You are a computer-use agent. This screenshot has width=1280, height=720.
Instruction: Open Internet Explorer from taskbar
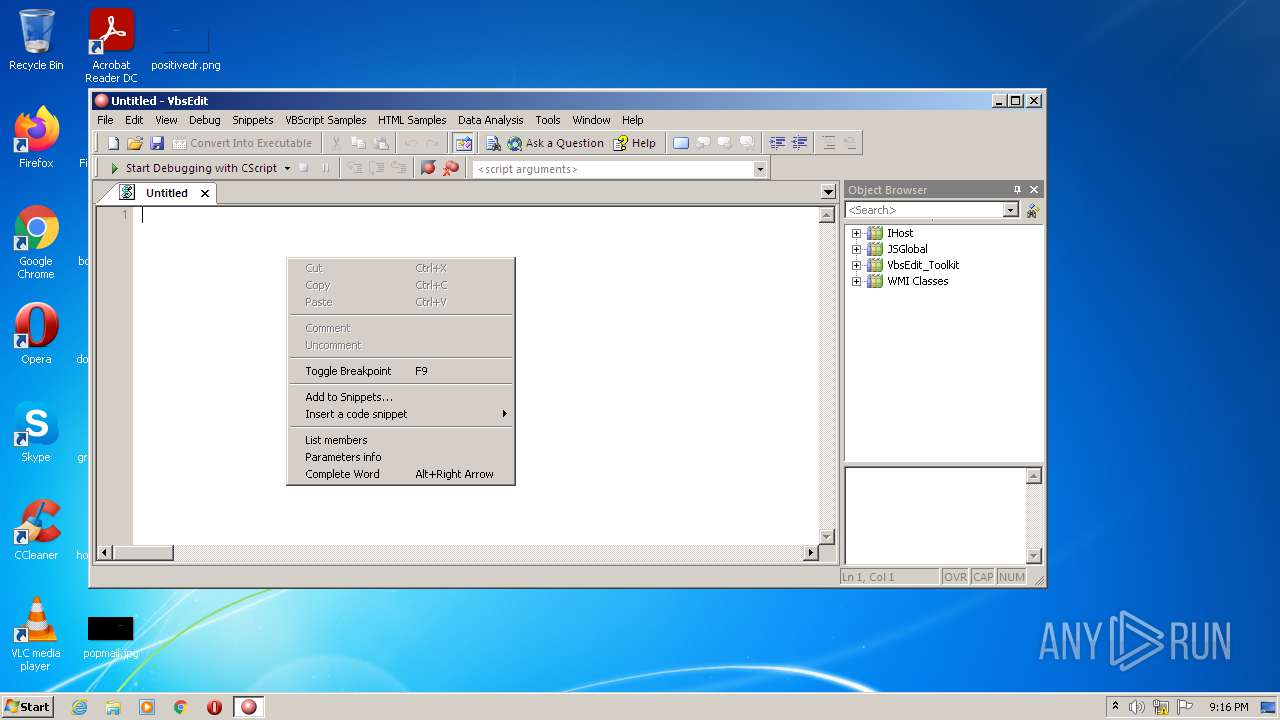click(79, 707)
